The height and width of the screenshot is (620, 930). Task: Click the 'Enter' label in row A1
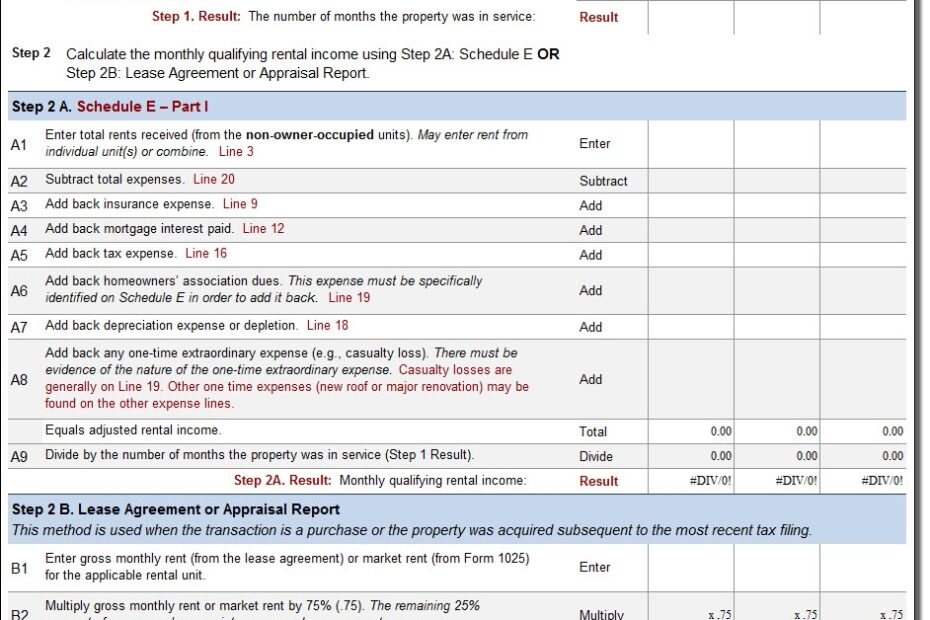point(594,144)
